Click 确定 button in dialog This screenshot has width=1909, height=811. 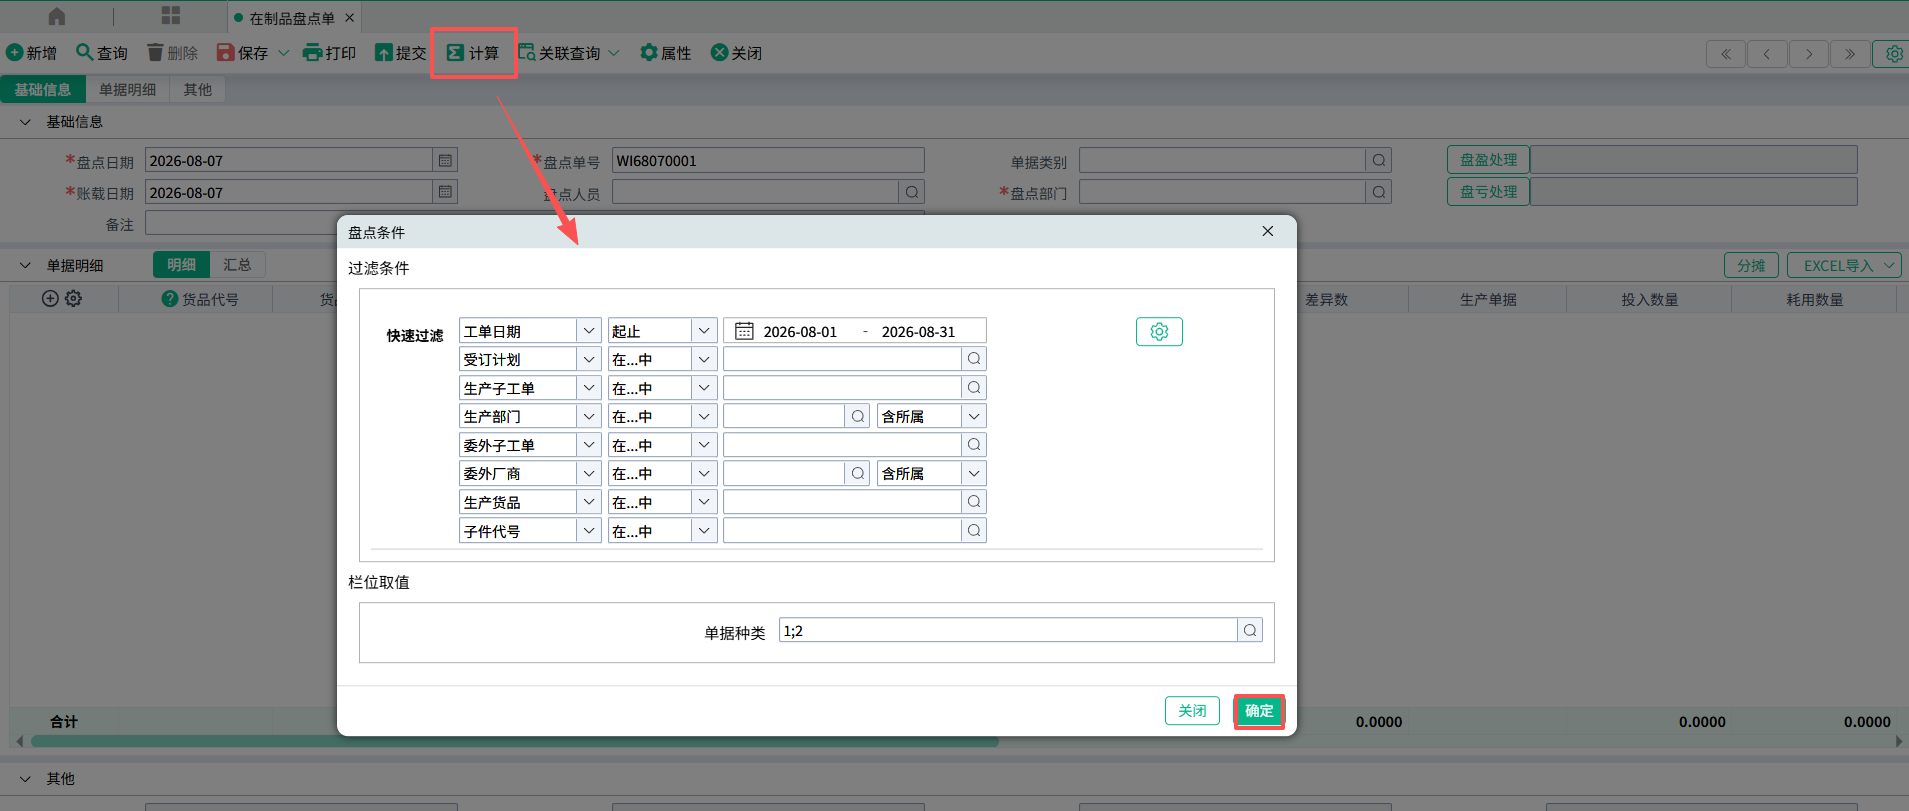1259,711
